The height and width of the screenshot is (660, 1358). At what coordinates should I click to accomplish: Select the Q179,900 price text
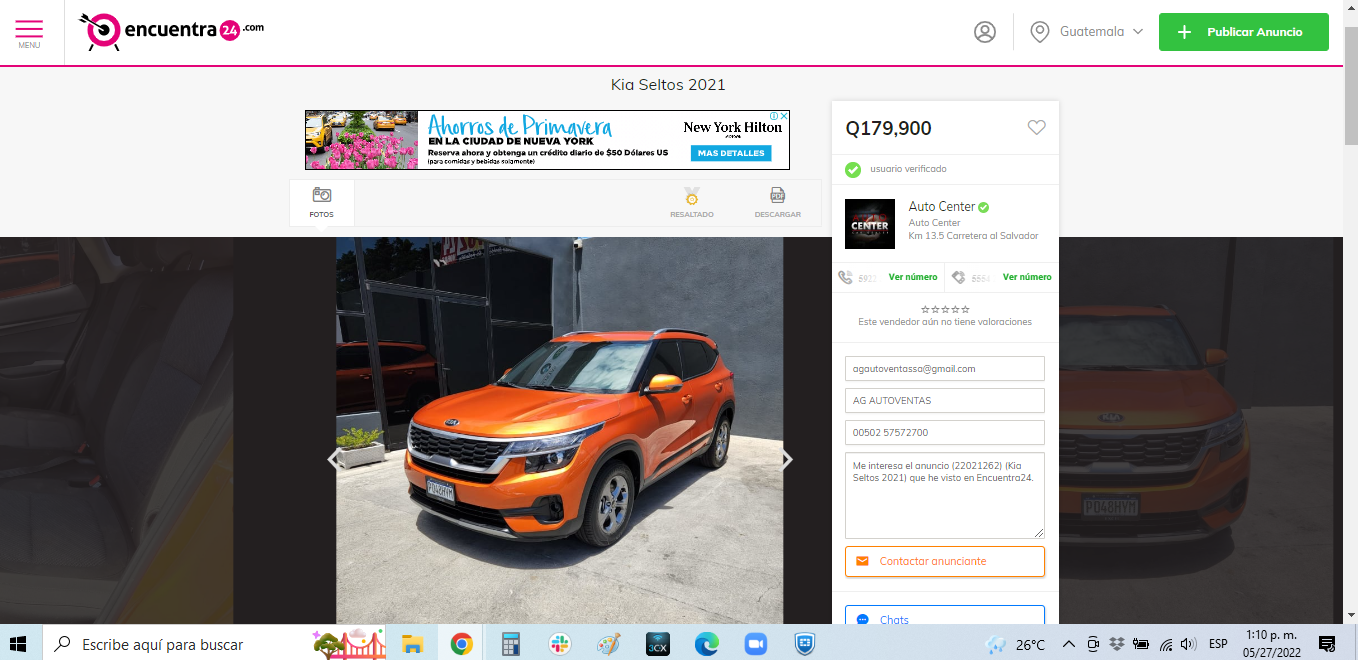click(888, 128)
